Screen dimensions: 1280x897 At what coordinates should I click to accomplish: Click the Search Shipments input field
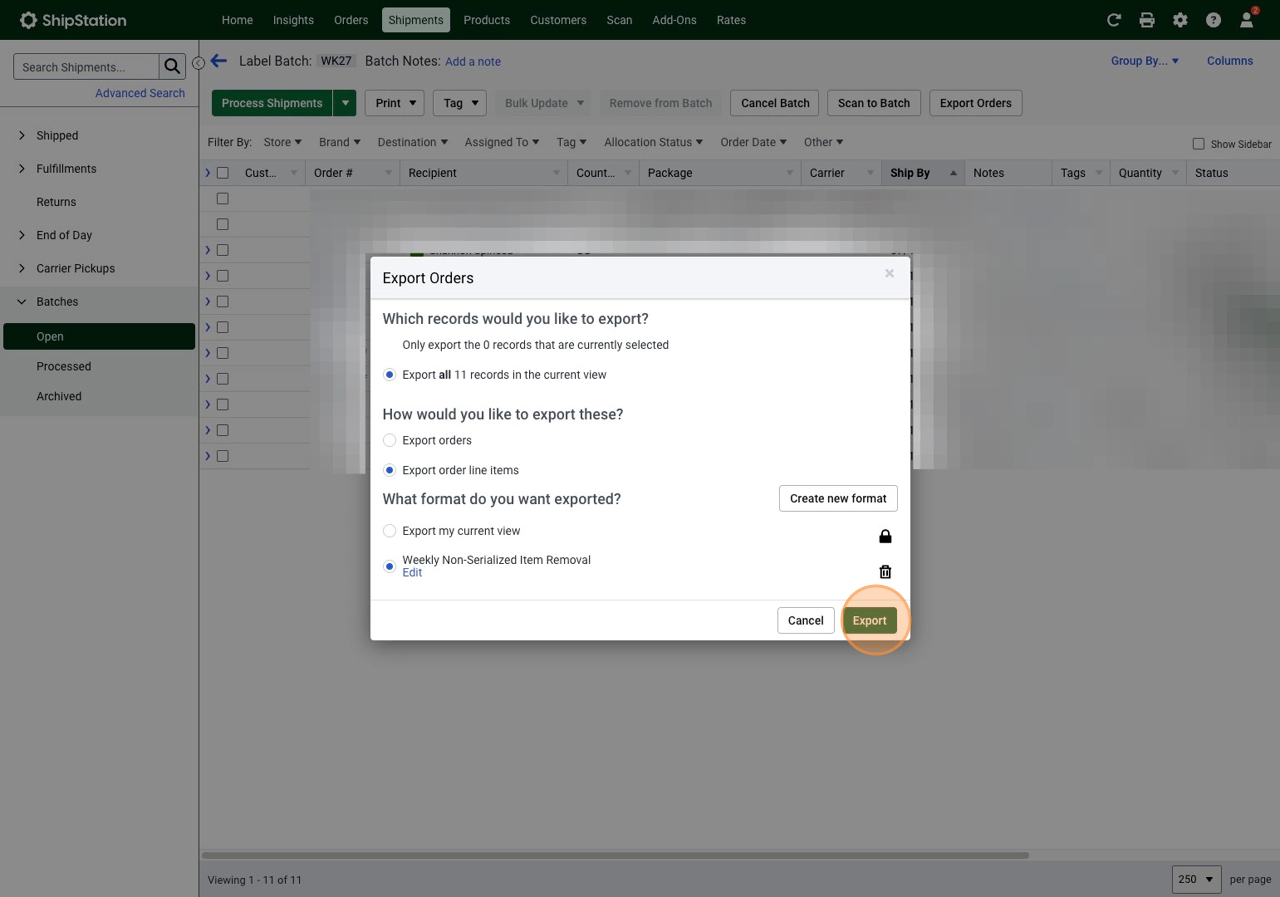(x=86, y=67)
